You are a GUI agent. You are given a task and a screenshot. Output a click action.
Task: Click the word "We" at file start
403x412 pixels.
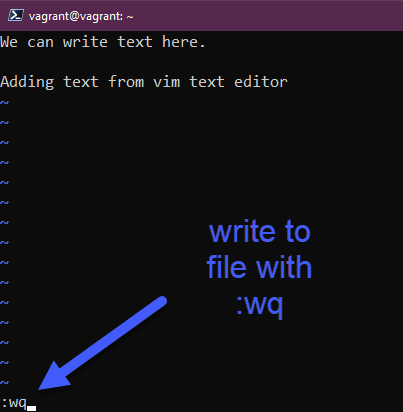[x=9, y=42]
